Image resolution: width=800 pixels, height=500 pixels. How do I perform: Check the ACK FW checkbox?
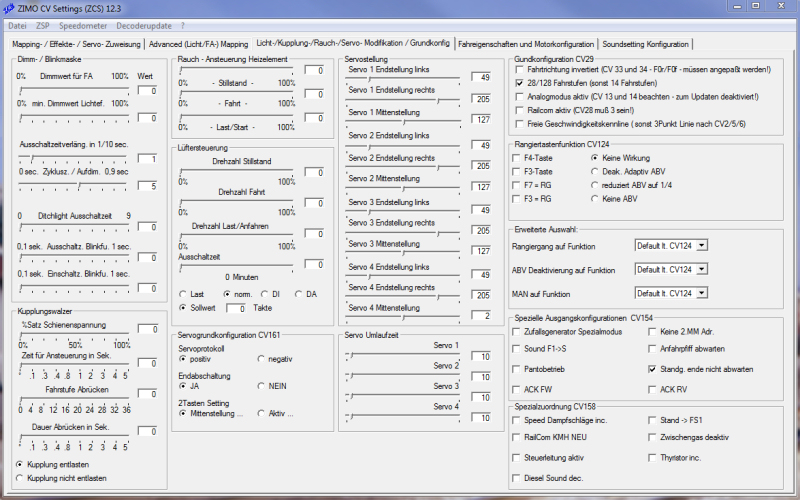516,390
